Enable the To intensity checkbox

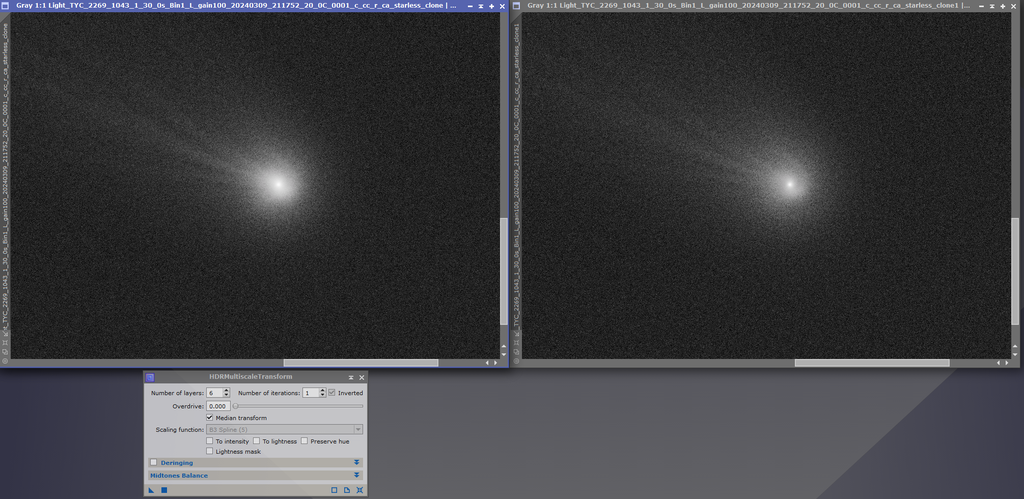[x=209, y=441]
